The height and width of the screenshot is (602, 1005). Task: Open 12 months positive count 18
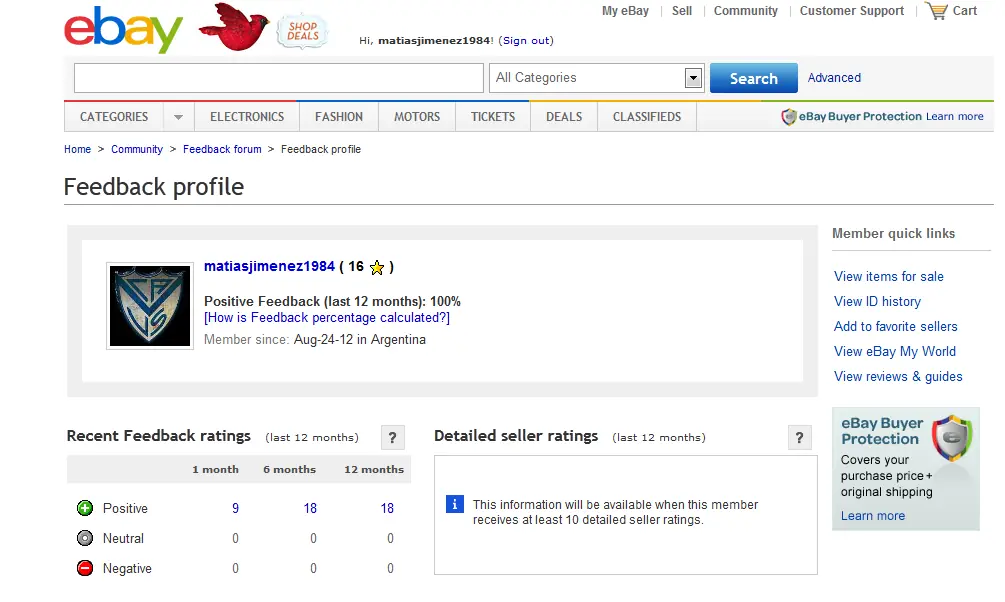[387, 508]
